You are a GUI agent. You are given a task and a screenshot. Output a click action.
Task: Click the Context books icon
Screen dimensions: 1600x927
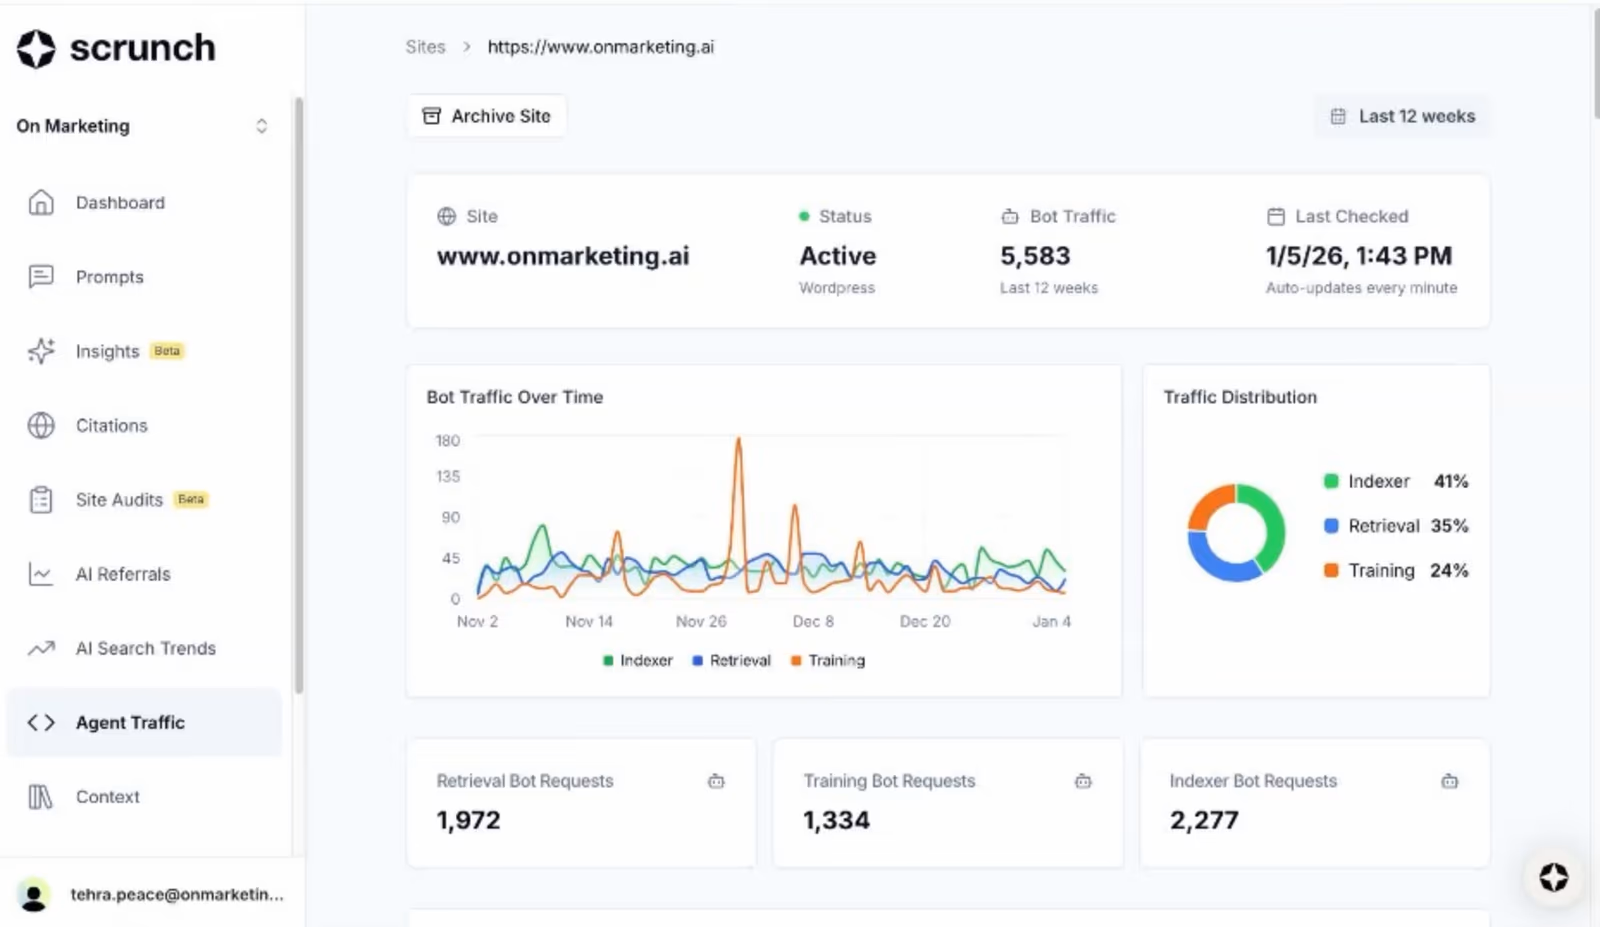click(40, 797)
